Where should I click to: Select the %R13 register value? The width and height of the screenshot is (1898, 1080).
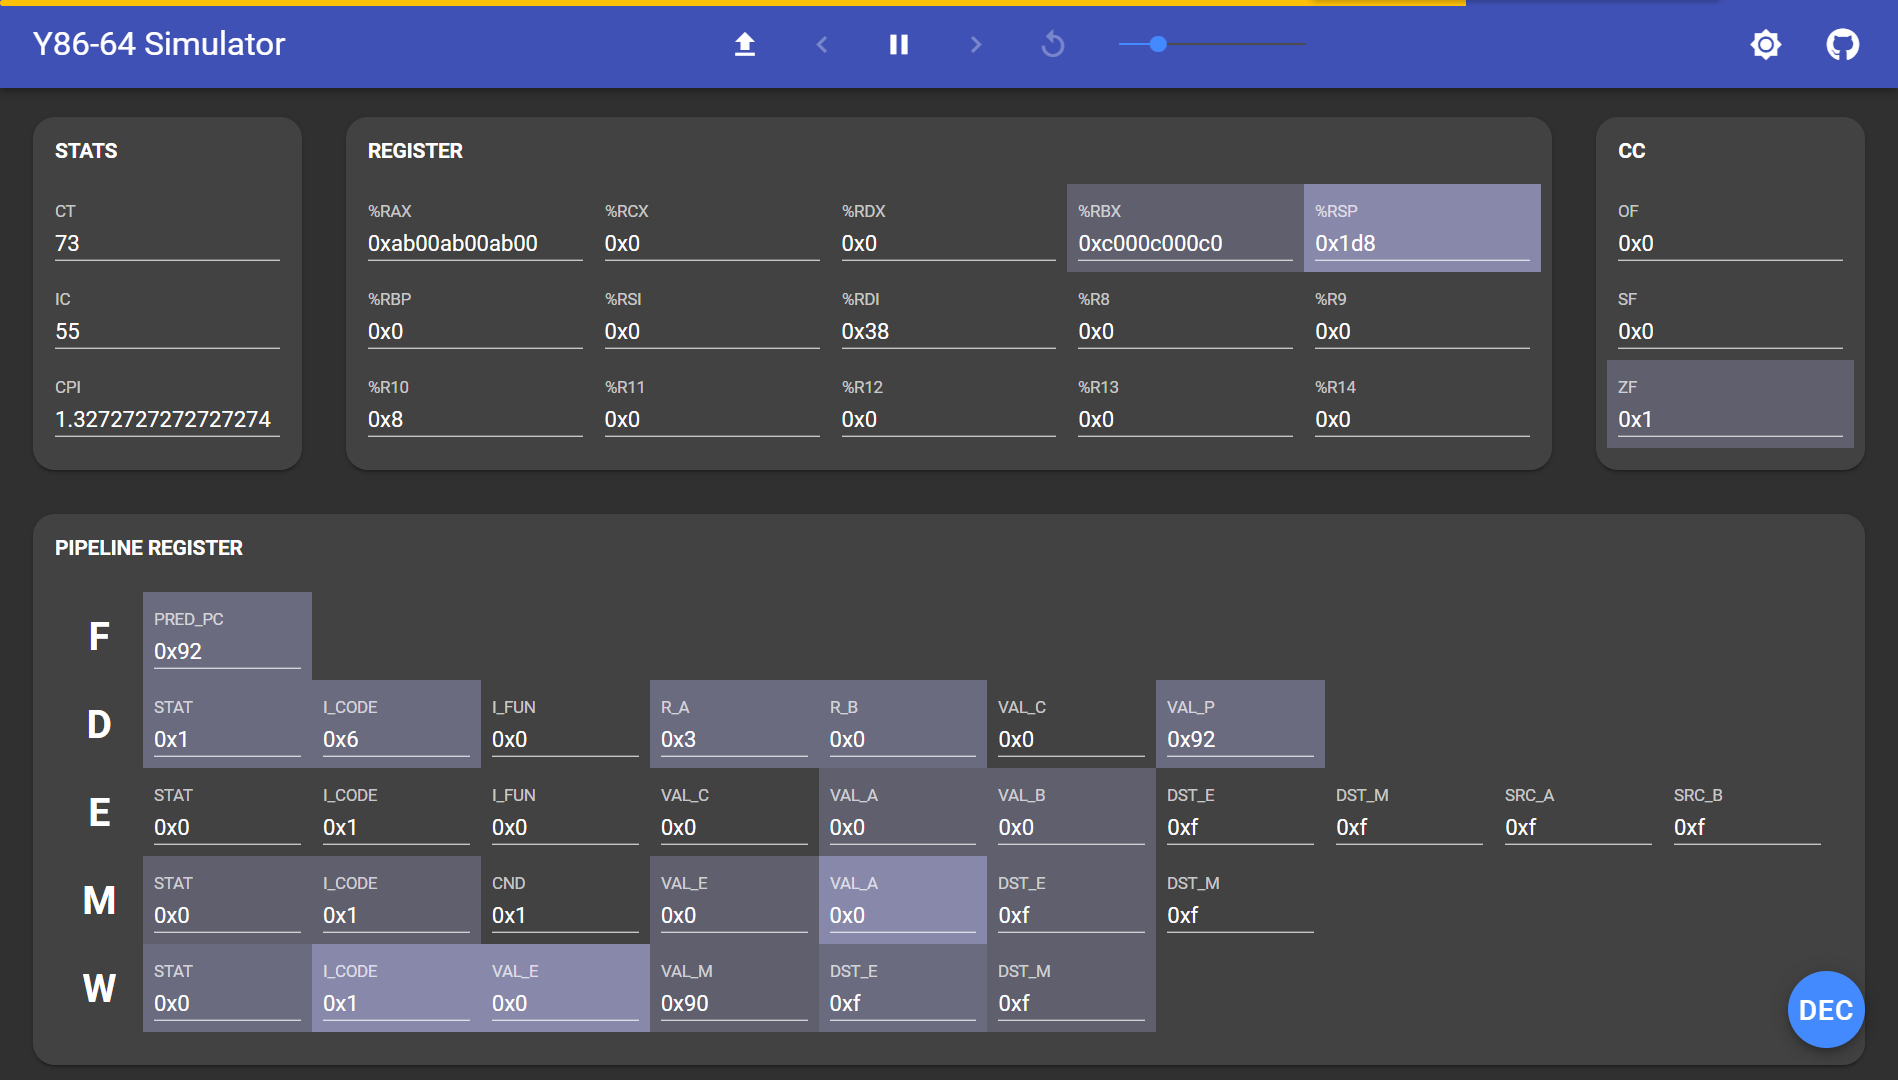(x=1185, y=420)
